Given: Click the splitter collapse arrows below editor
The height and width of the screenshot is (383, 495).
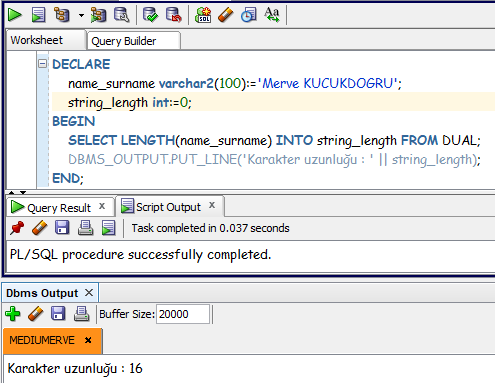Looking at the screenshot, I should coord(17,192).
